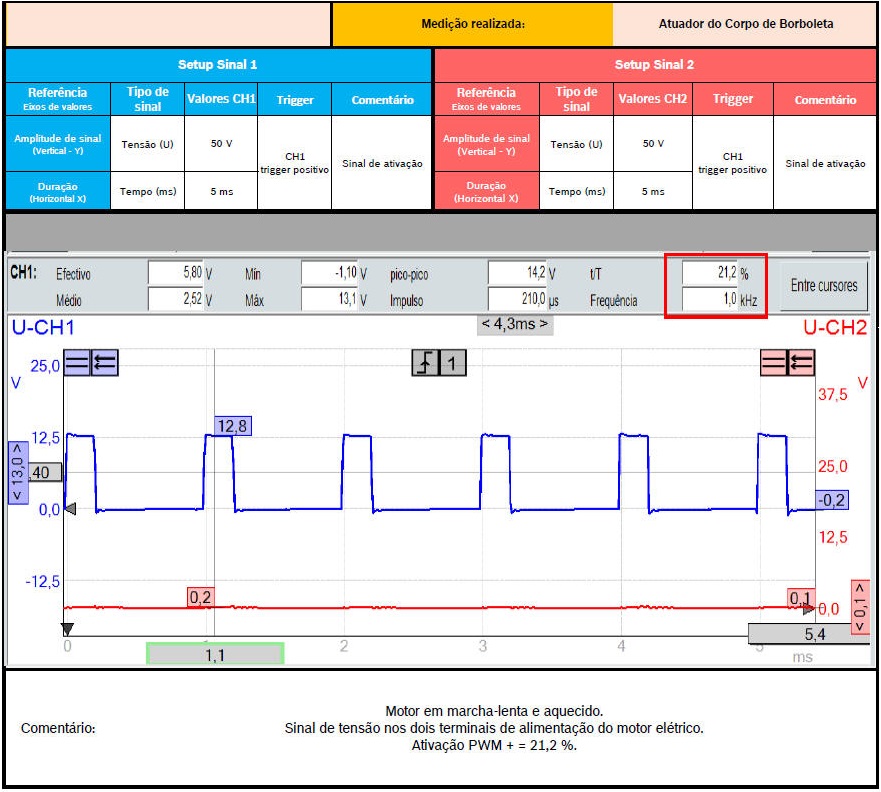Click the gray zero-level triangle on left axis

click(70, 509)
